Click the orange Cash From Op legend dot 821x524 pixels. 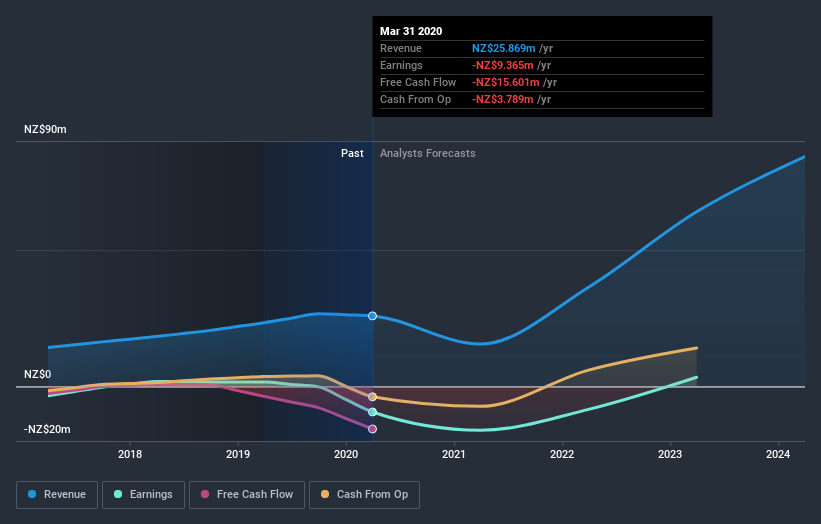pos(325,494)
